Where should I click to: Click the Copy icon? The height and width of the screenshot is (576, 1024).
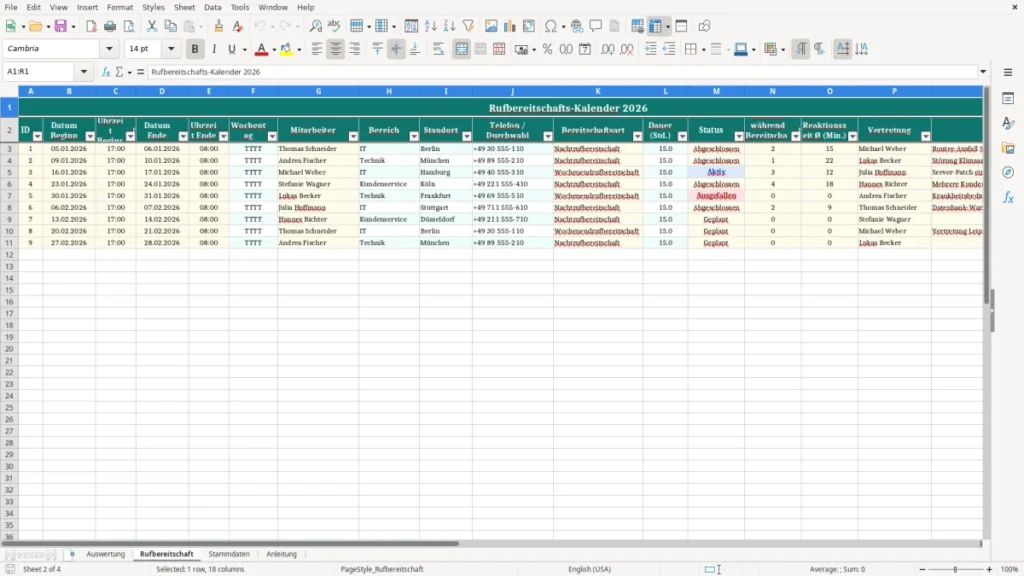click(170, 26)
